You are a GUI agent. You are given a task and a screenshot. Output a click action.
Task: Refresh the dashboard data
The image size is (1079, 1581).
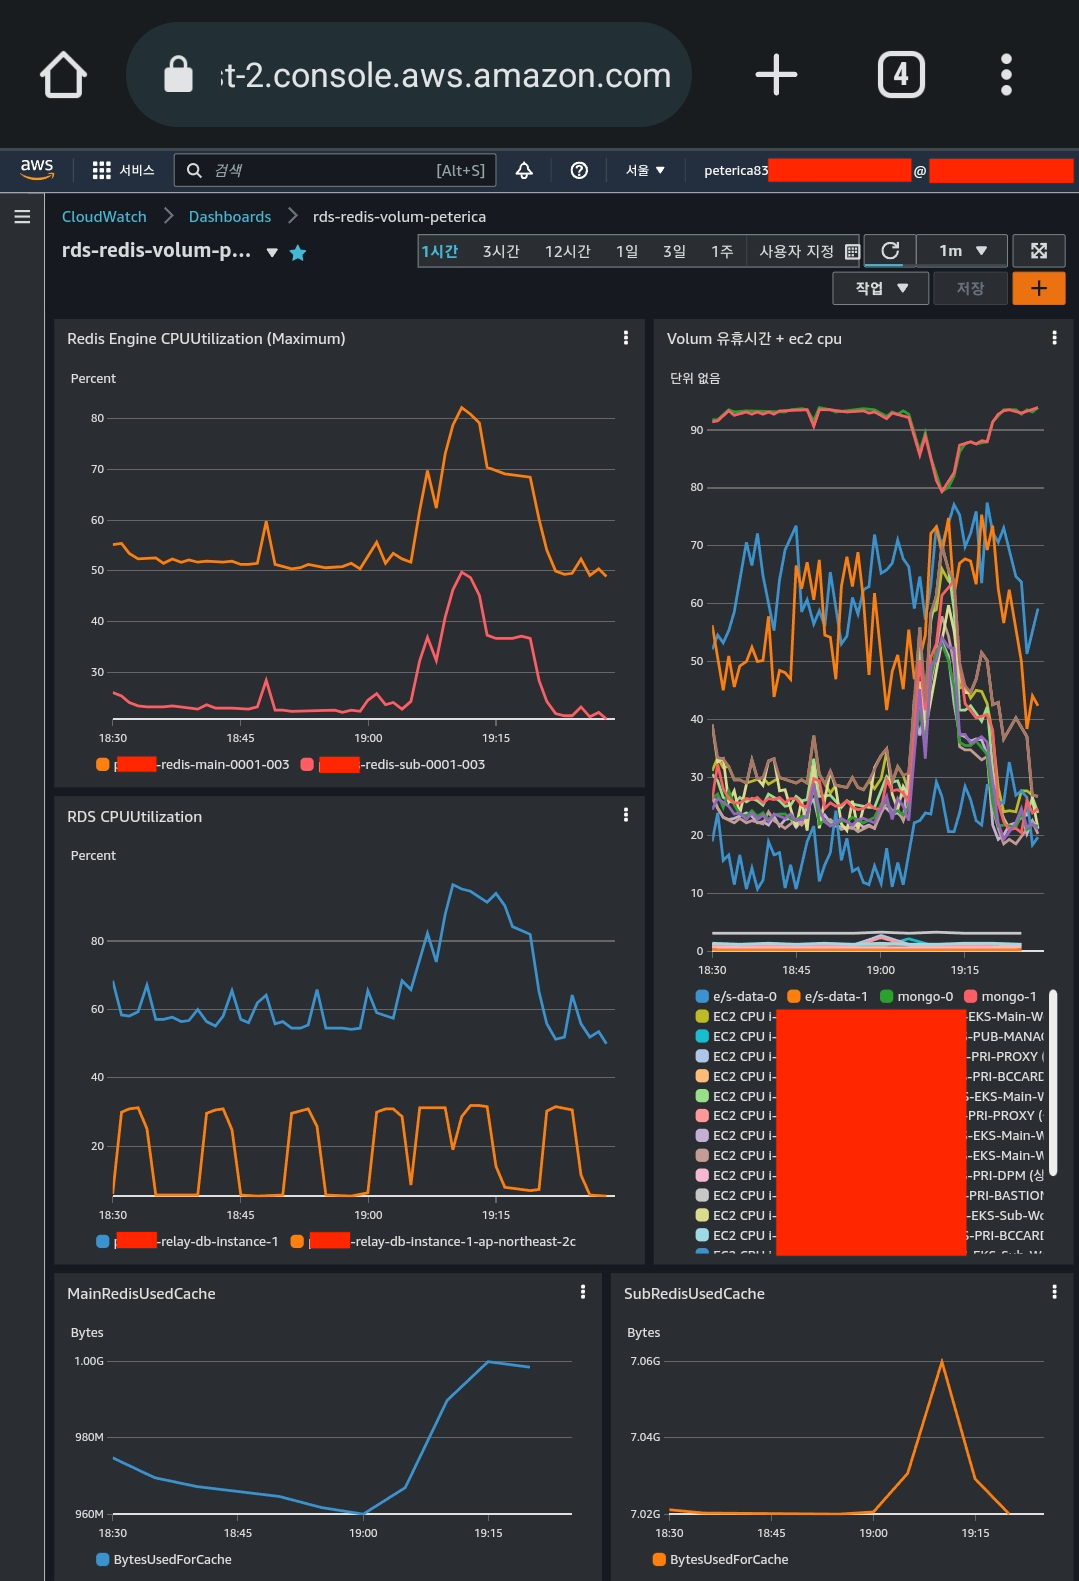[890, 250]
